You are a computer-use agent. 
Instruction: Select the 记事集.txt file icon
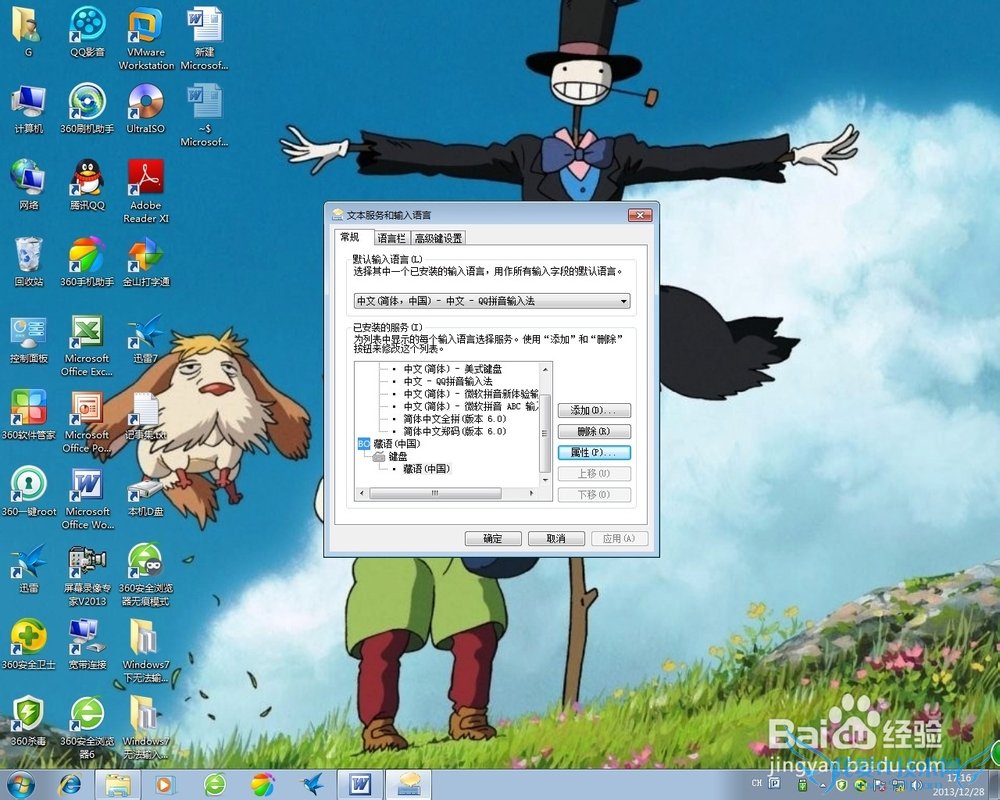tap(145, 415)
